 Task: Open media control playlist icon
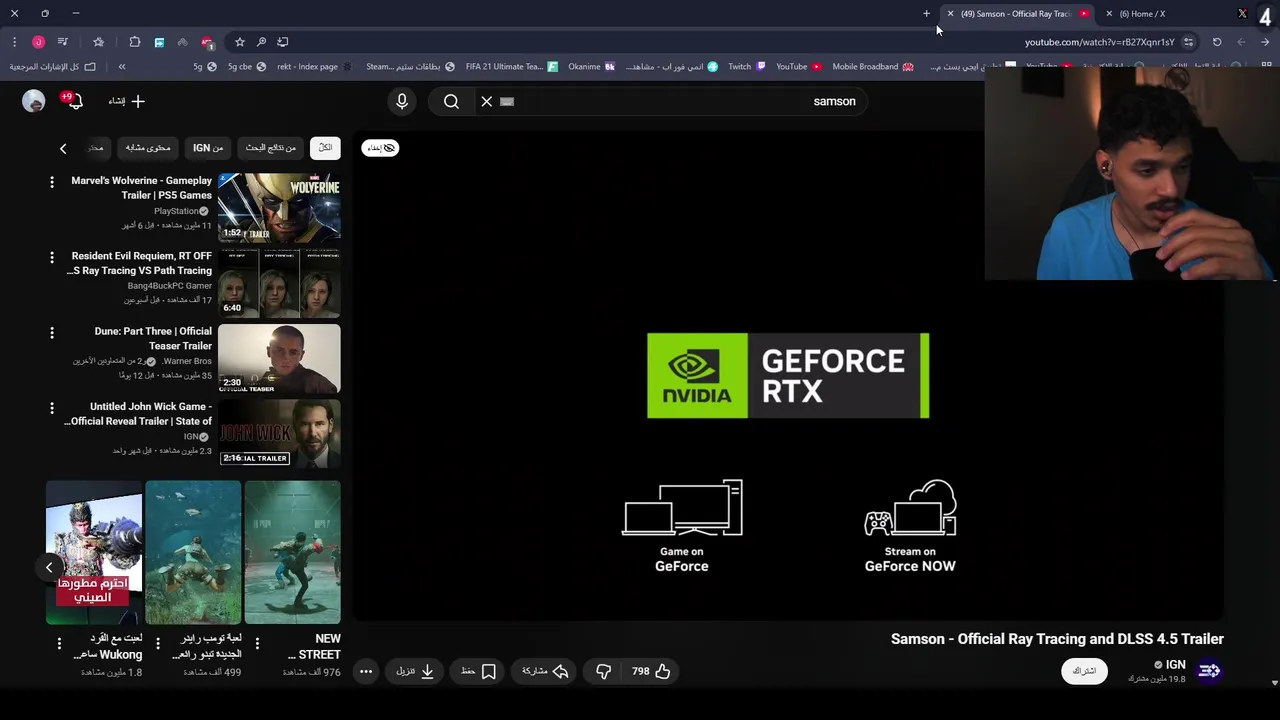(x=62, y=42)
